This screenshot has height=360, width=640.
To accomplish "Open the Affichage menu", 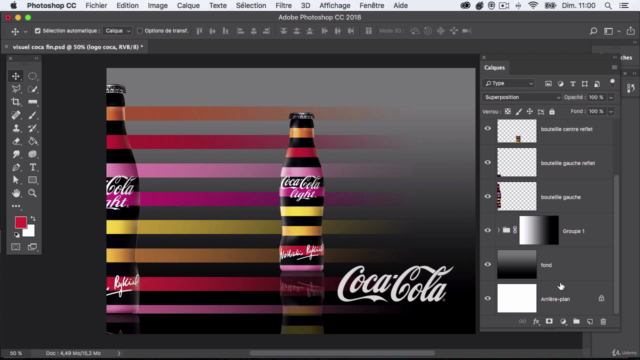I will pyautogui.click(x=335, y=6).
